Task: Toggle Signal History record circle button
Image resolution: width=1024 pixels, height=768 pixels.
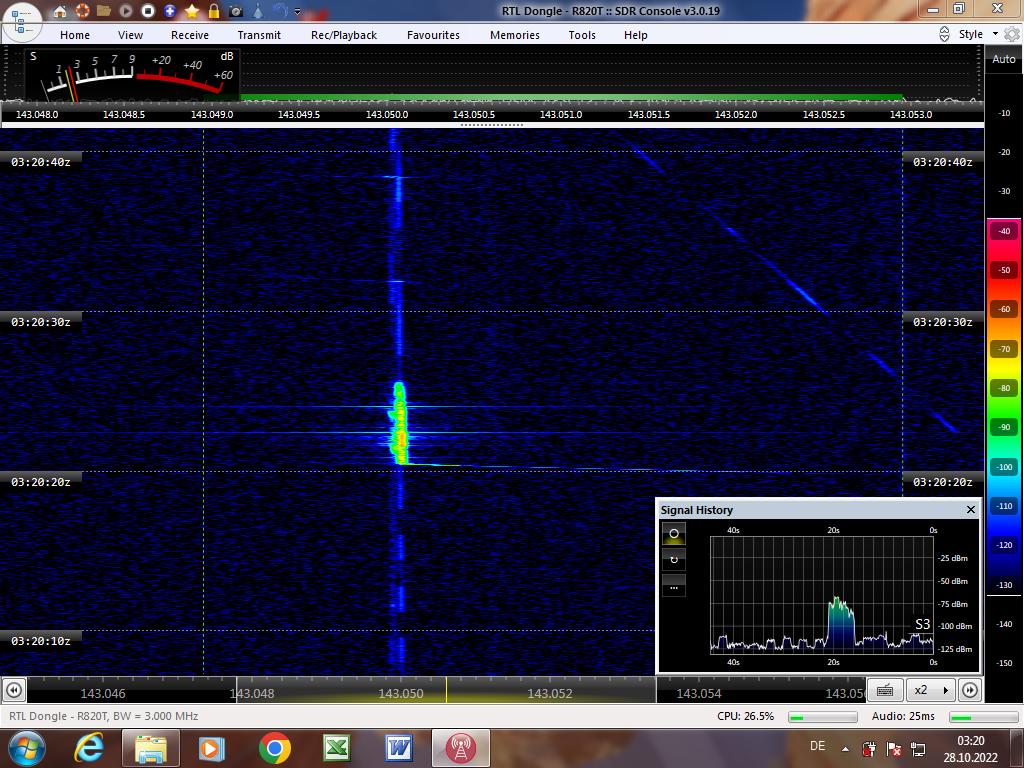Action: tap(674, 534)
